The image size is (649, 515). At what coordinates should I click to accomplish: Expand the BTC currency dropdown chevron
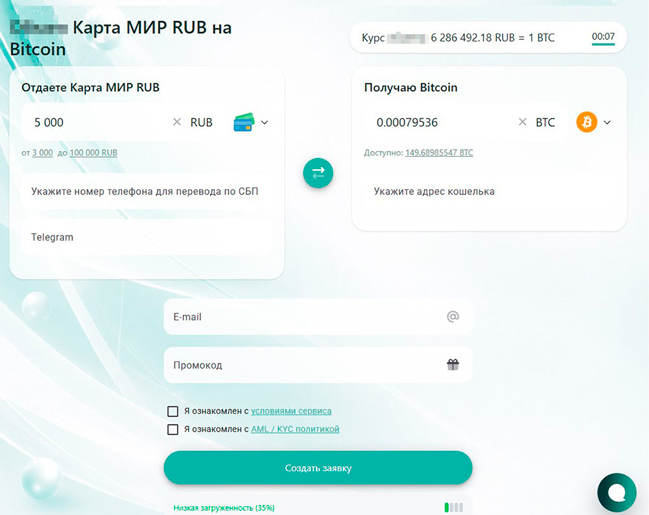[x=607, y=123]
